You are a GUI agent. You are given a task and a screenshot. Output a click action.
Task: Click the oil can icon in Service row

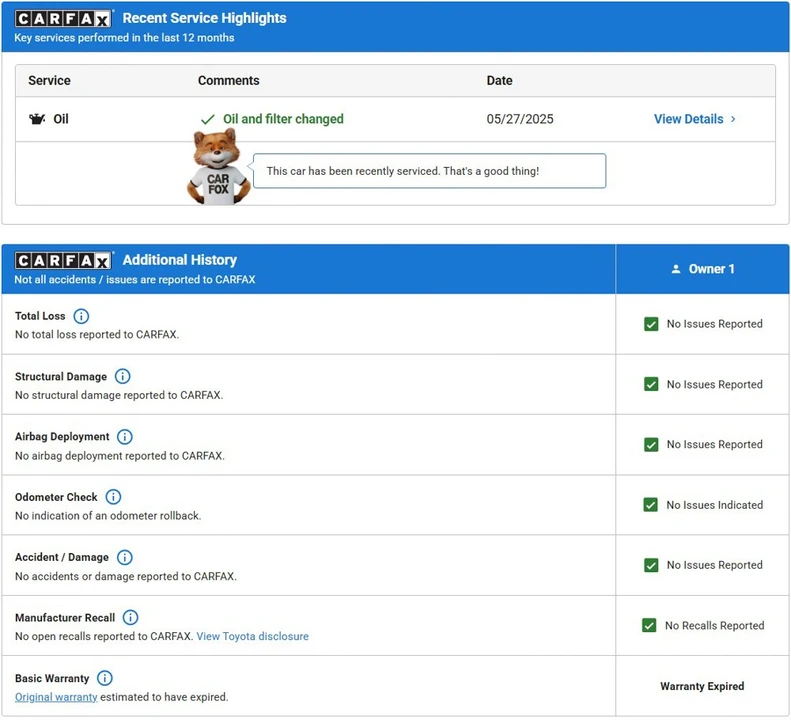(x=37, y=119)
